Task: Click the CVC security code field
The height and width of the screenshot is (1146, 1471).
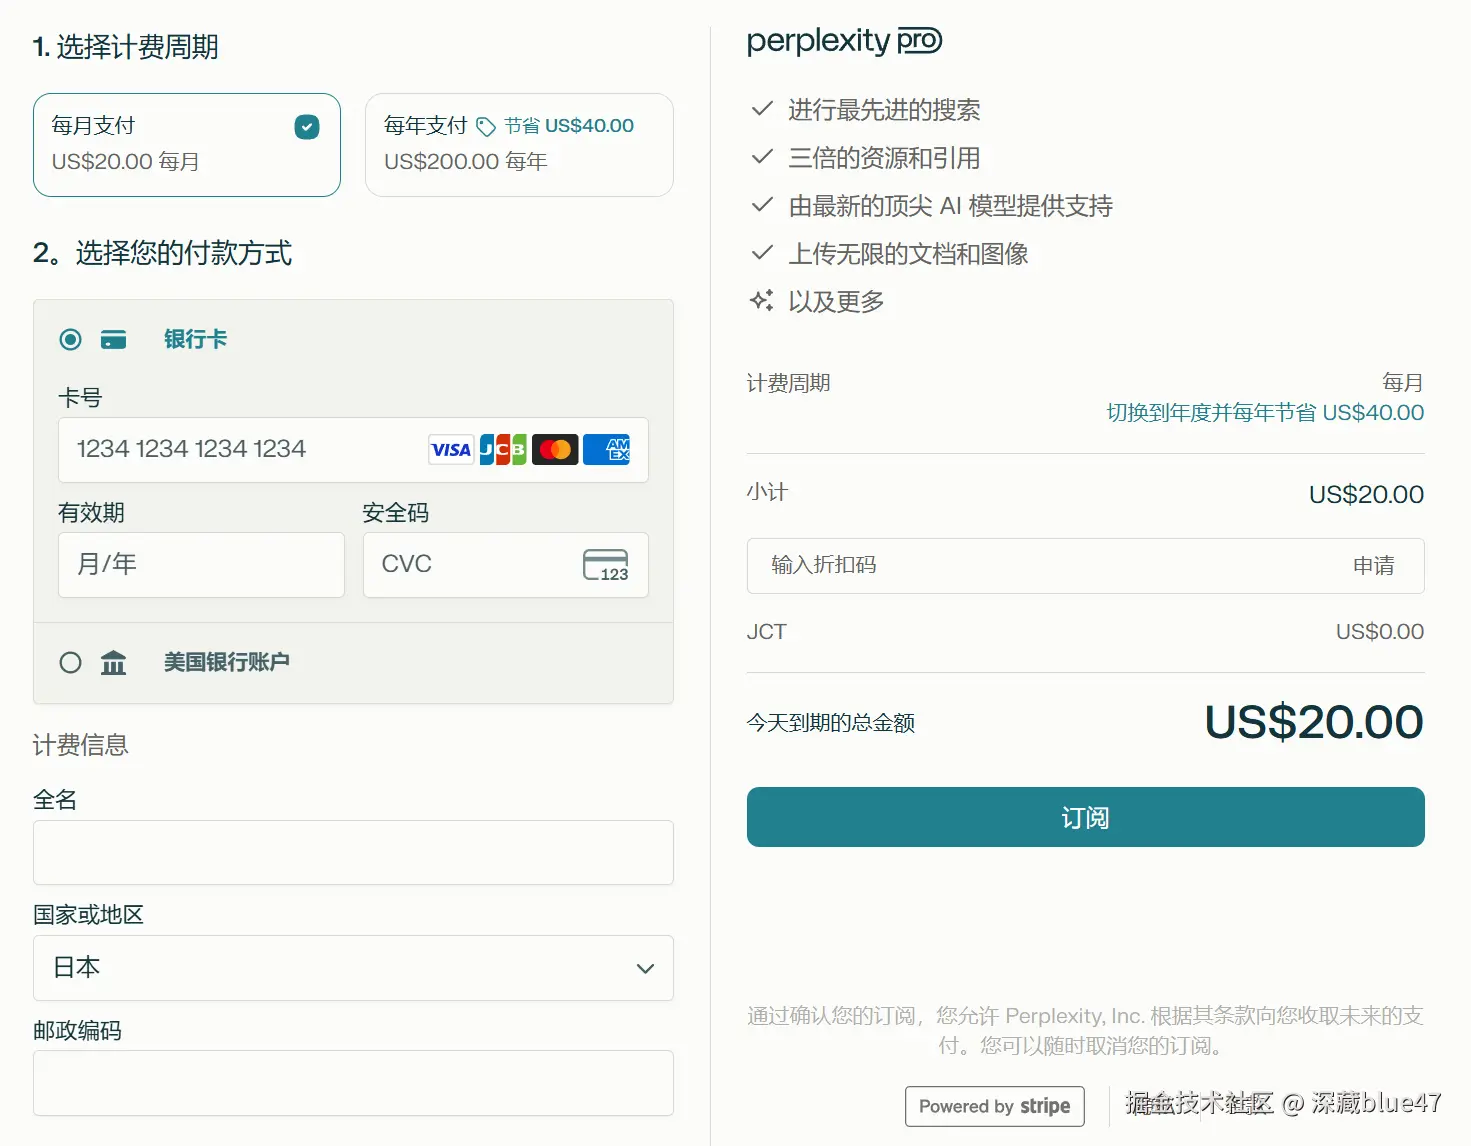Action: [506, 565]
